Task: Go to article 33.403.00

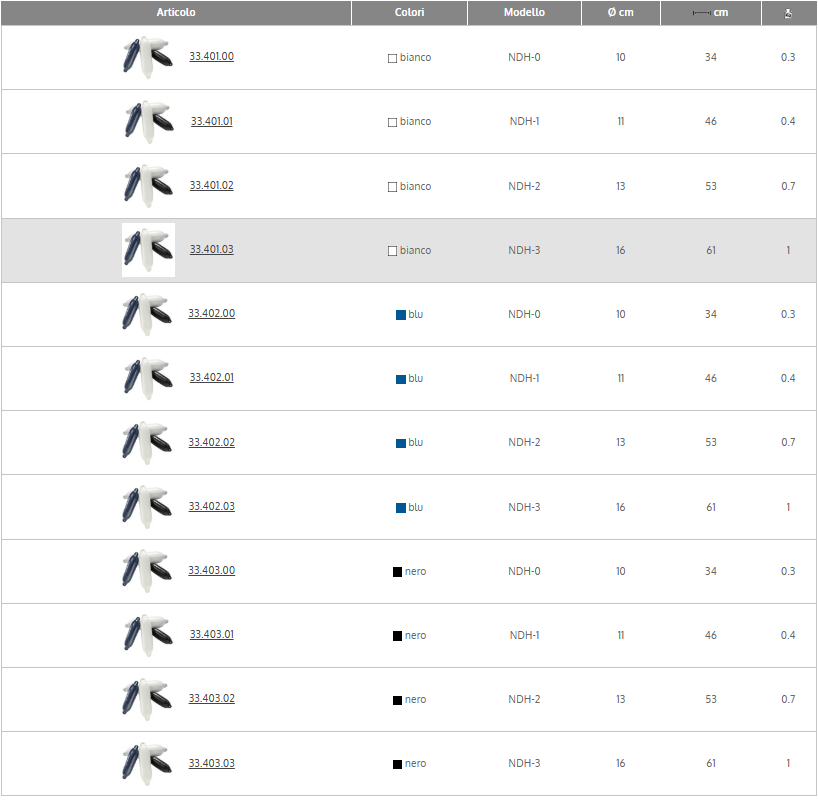Action: pos(212,570)
